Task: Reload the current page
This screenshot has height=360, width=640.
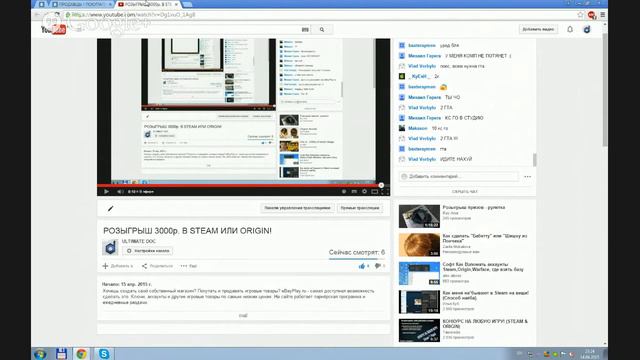Action: point(57,15)
